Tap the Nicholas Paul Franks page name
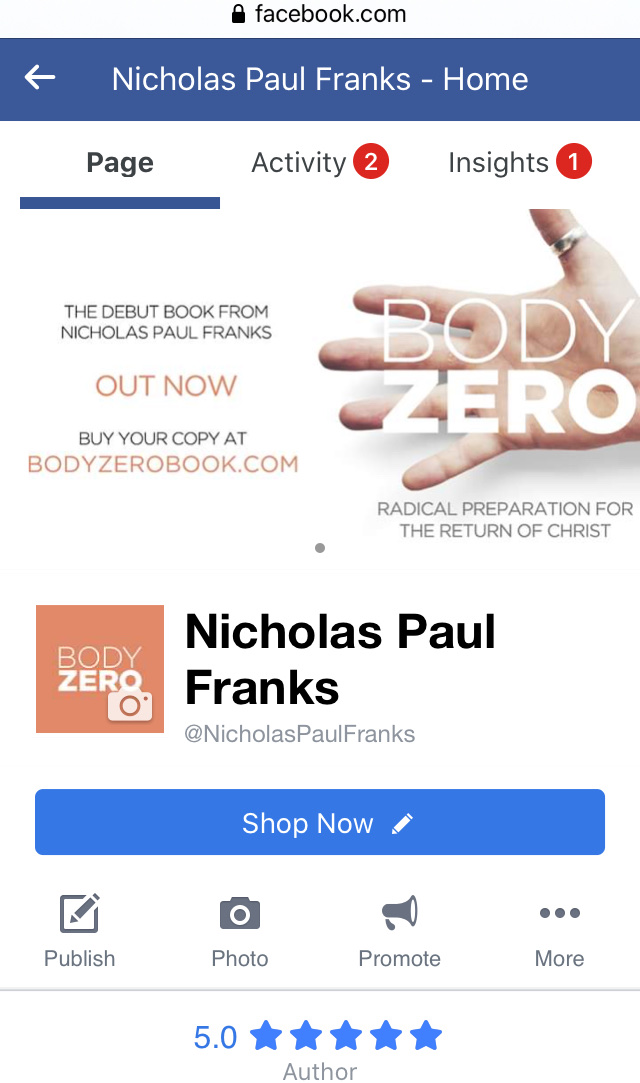The width and height of the screenshot is (640, 1083). (x=340, y=659)
